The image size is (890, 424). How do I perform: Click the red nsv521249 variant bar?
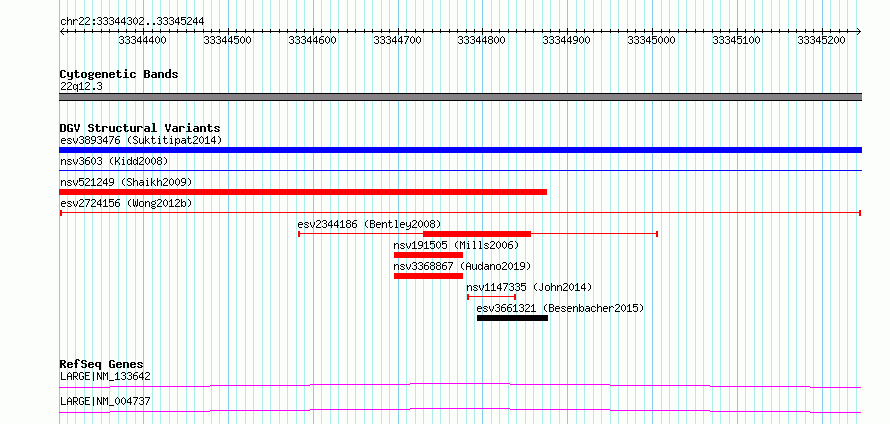[303, 192]
